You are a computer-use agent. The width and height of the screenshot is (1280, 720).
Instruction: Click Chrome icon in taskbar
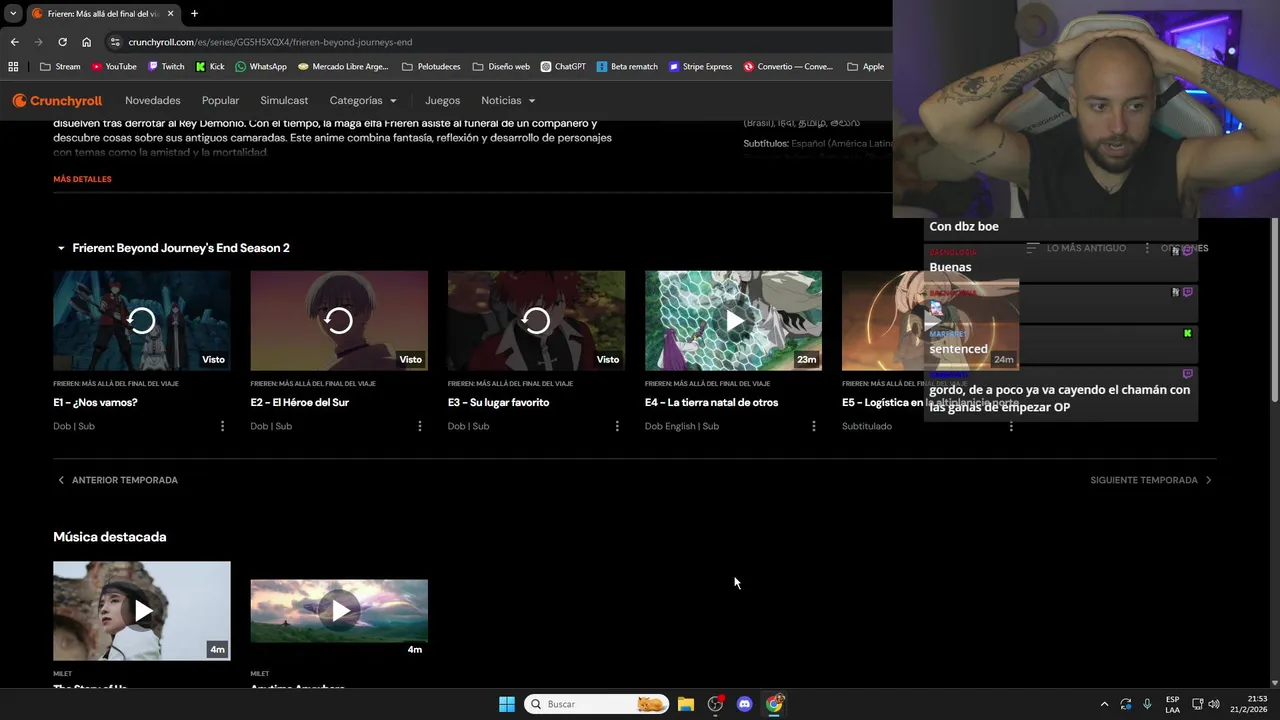[x=774, y=704]
